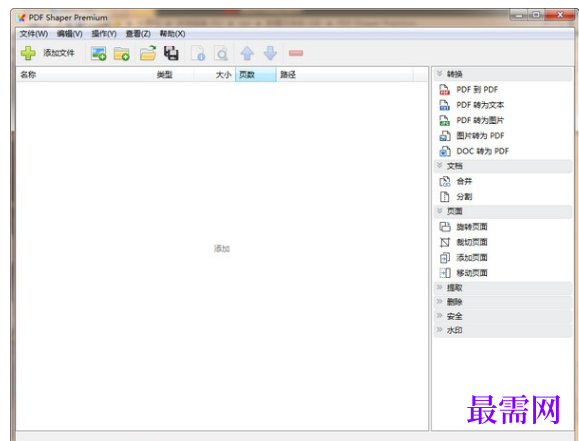Click the 图片转为 PDF icon

tap(445, 136)
